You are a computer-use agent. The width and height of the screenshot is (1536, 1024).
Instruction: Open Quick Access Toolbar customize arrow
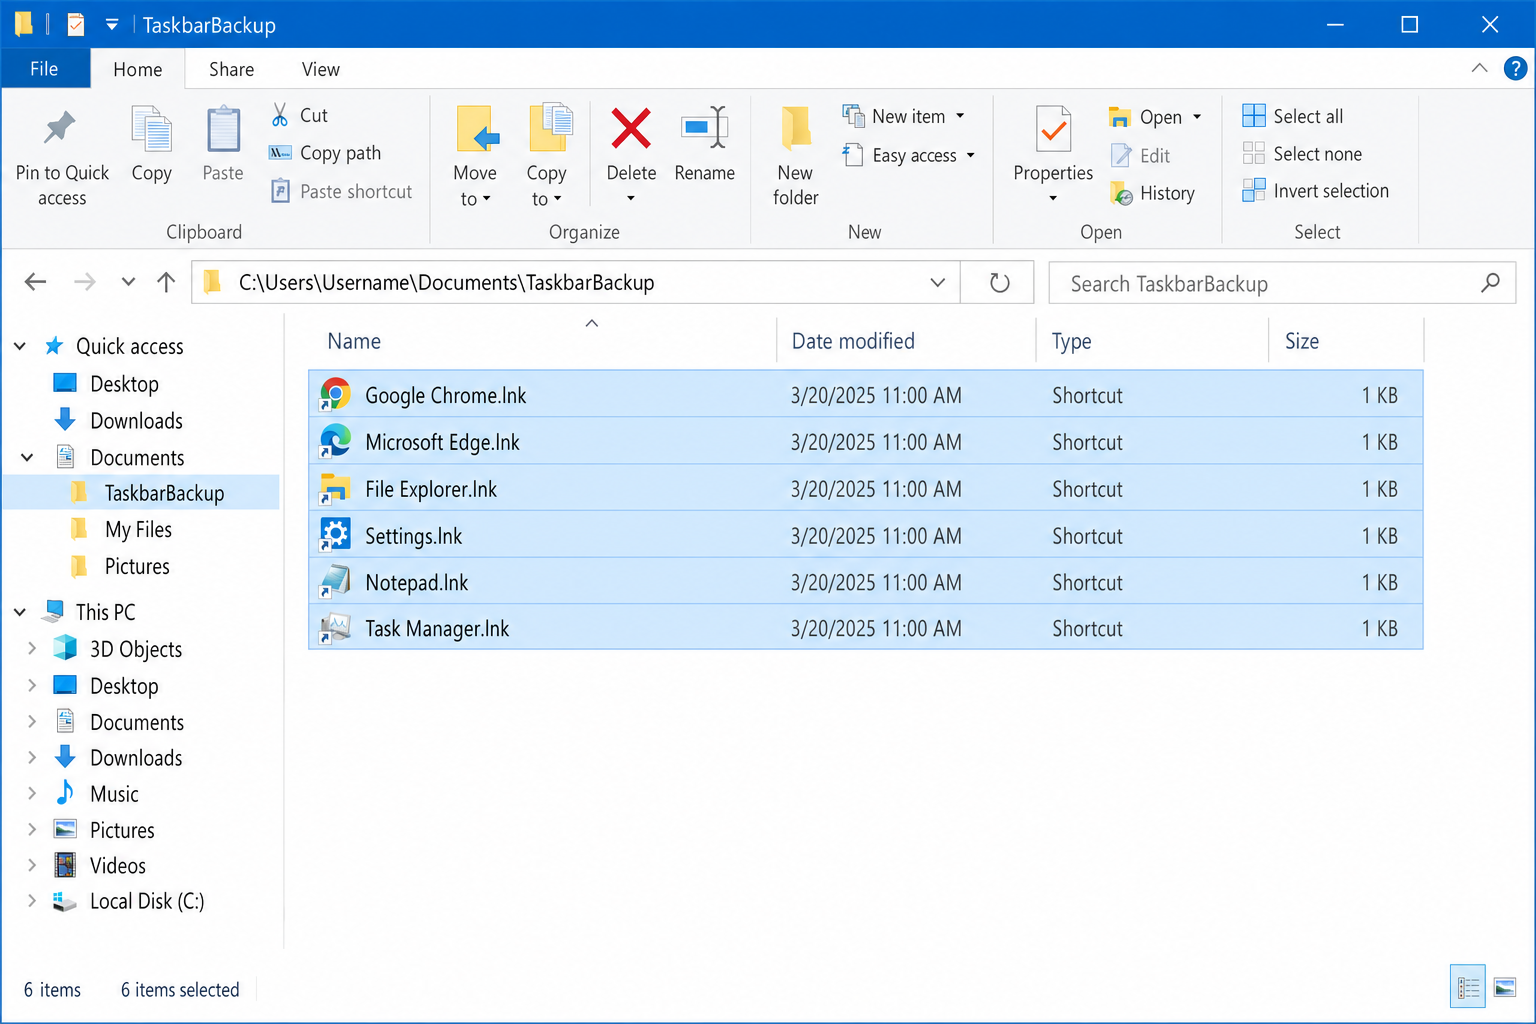coord(112,25)
